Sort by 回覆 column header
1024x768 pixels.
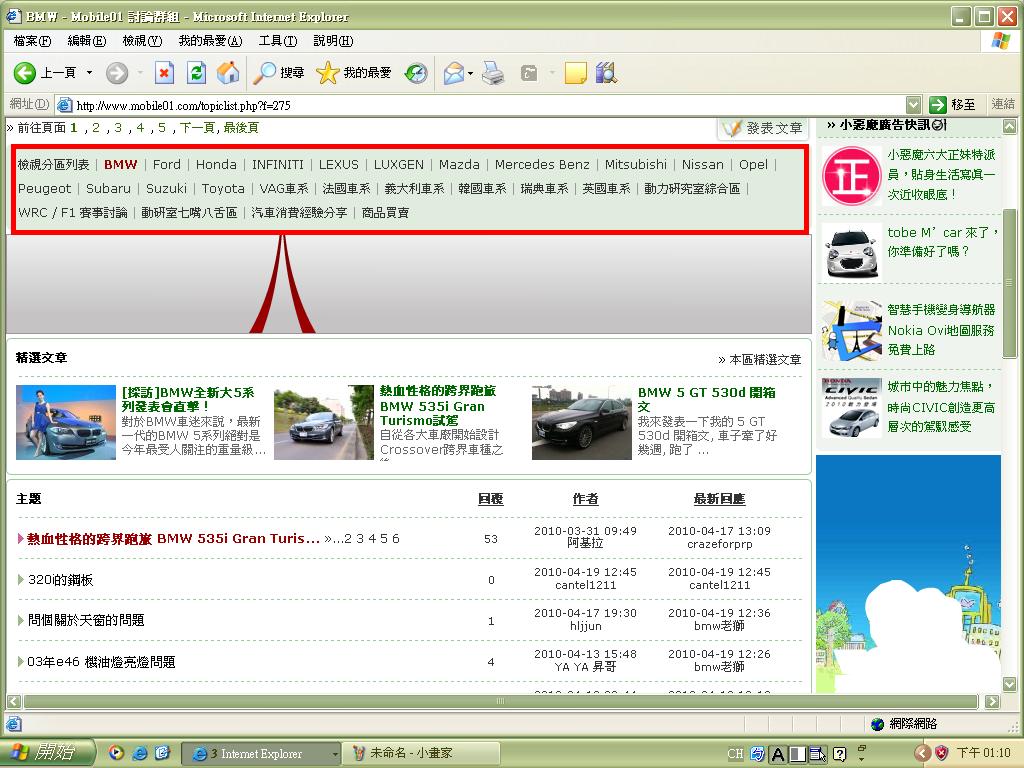(490, 499)
